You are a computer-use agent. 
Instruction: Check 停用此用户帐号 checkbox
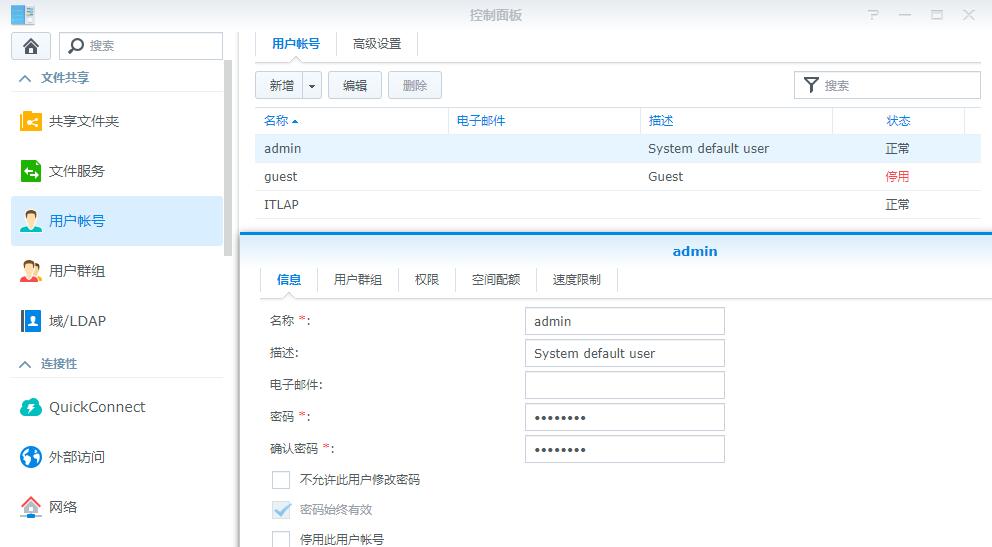(281, 539)
